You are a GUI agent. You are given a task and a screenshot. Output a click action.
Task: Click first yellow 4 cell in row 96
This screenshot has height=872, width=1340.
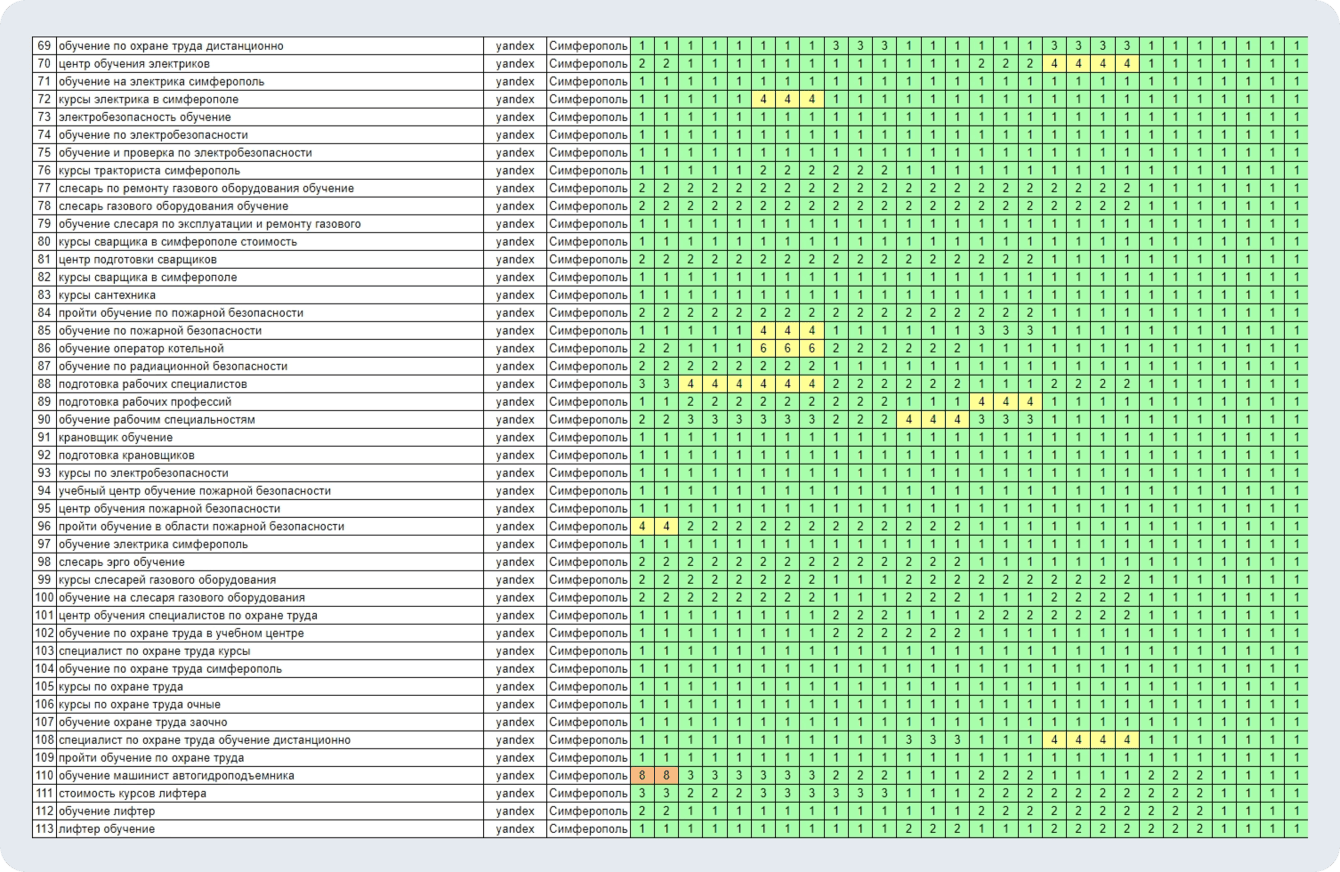pyautogui.click(x=642, y=527)
